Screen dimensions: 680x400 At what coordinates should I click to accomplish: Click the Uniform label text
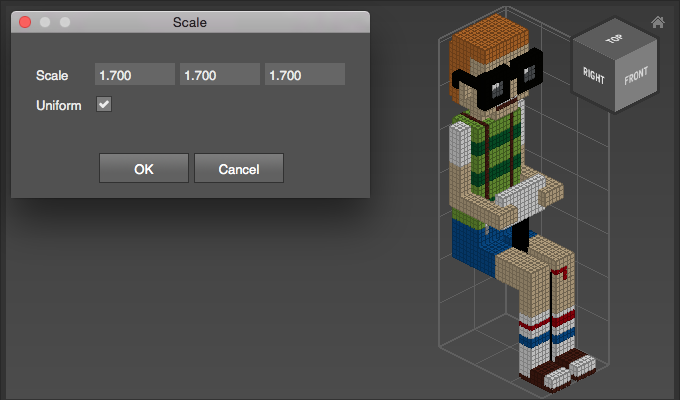coord(58,105)
